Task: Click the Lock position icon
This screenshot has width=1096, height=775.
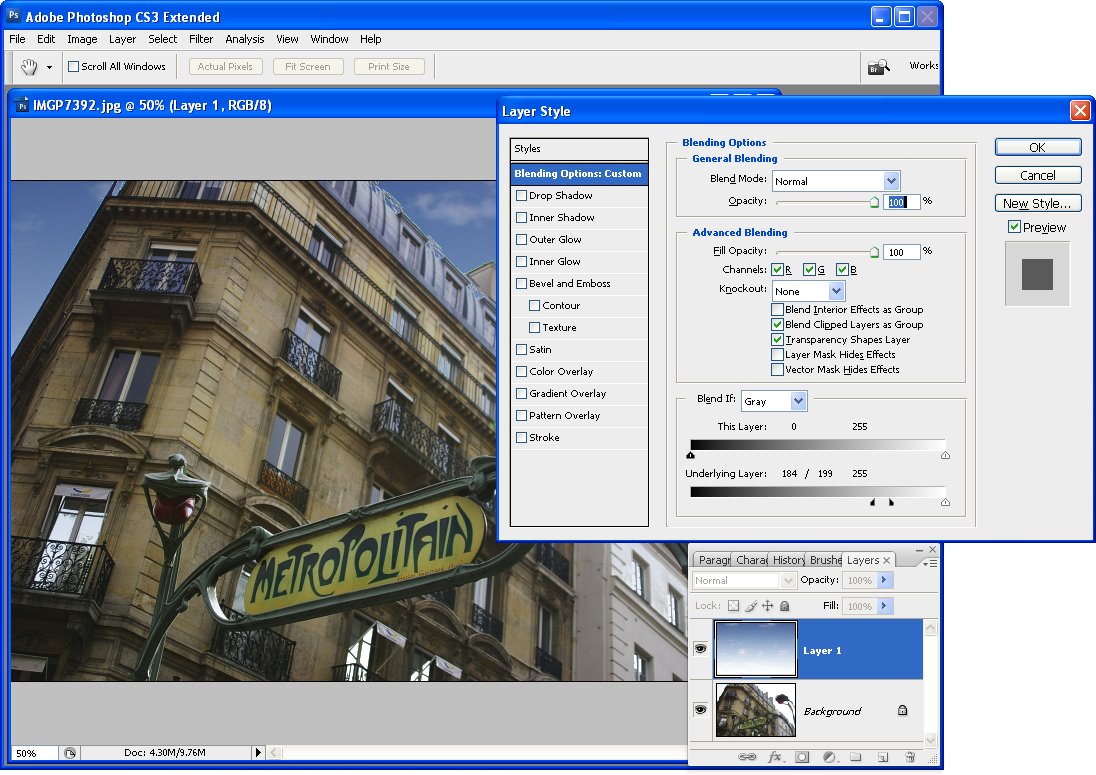Action: 767,606
